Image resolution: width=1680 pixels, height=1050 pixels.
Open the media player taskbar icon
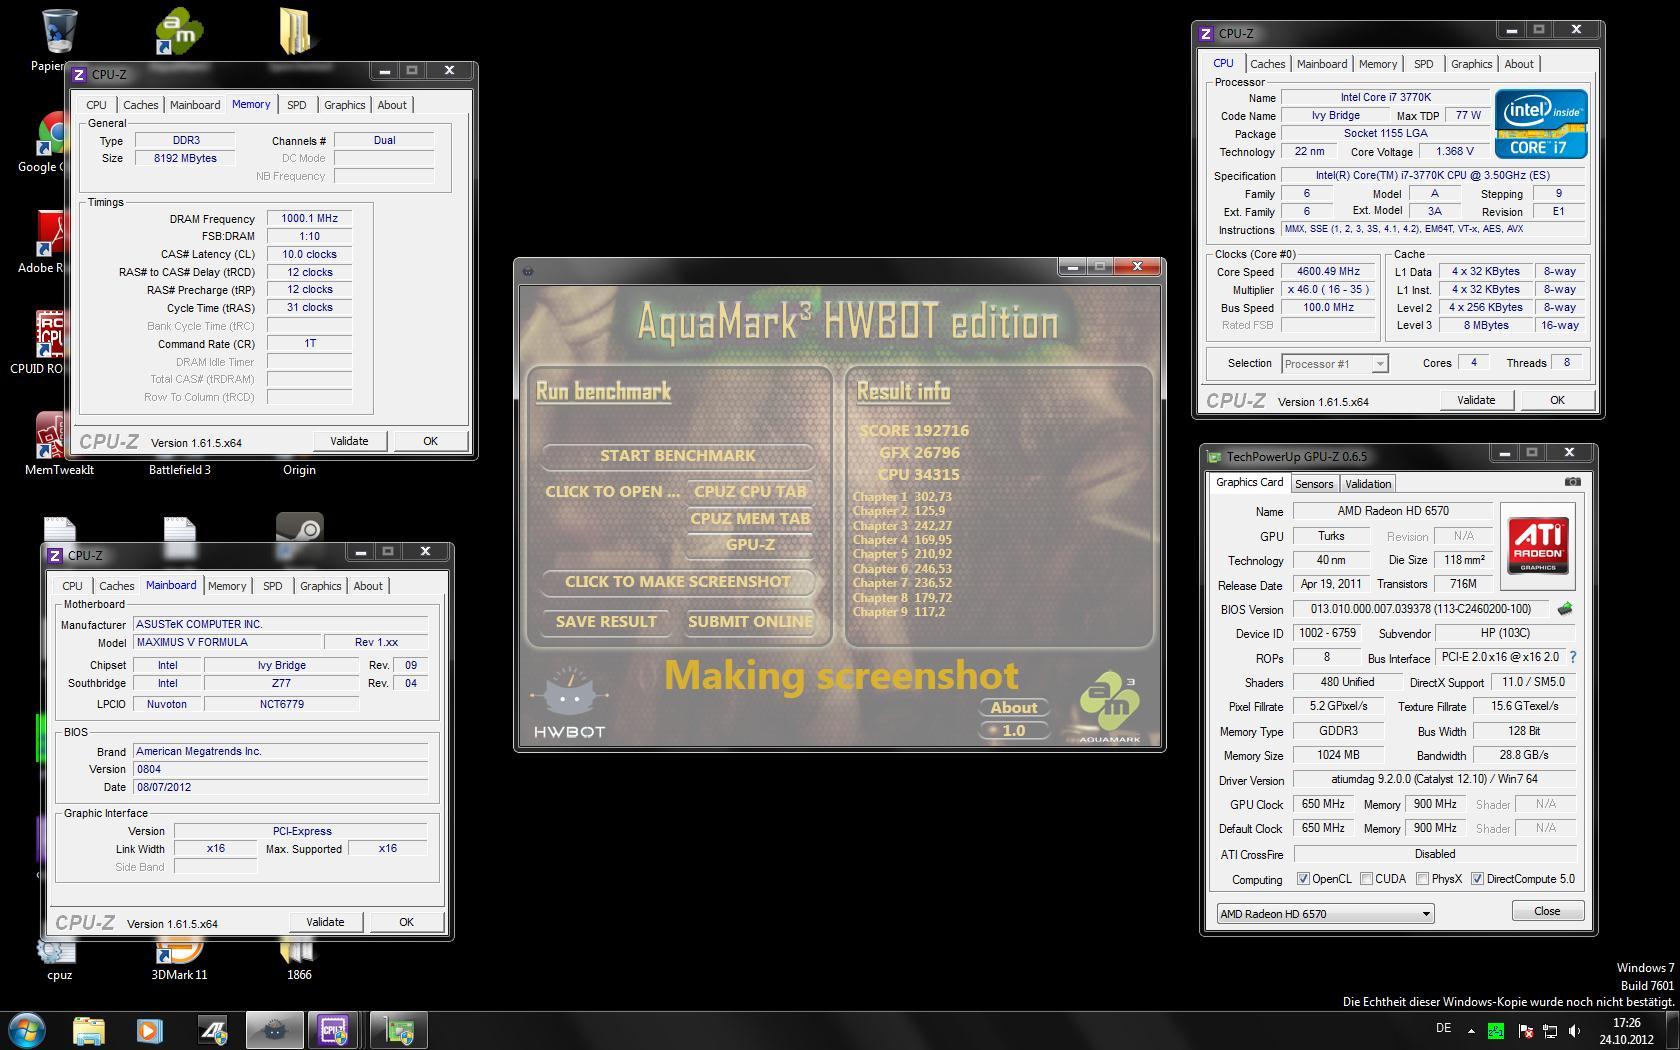[x=150, y=1030]
